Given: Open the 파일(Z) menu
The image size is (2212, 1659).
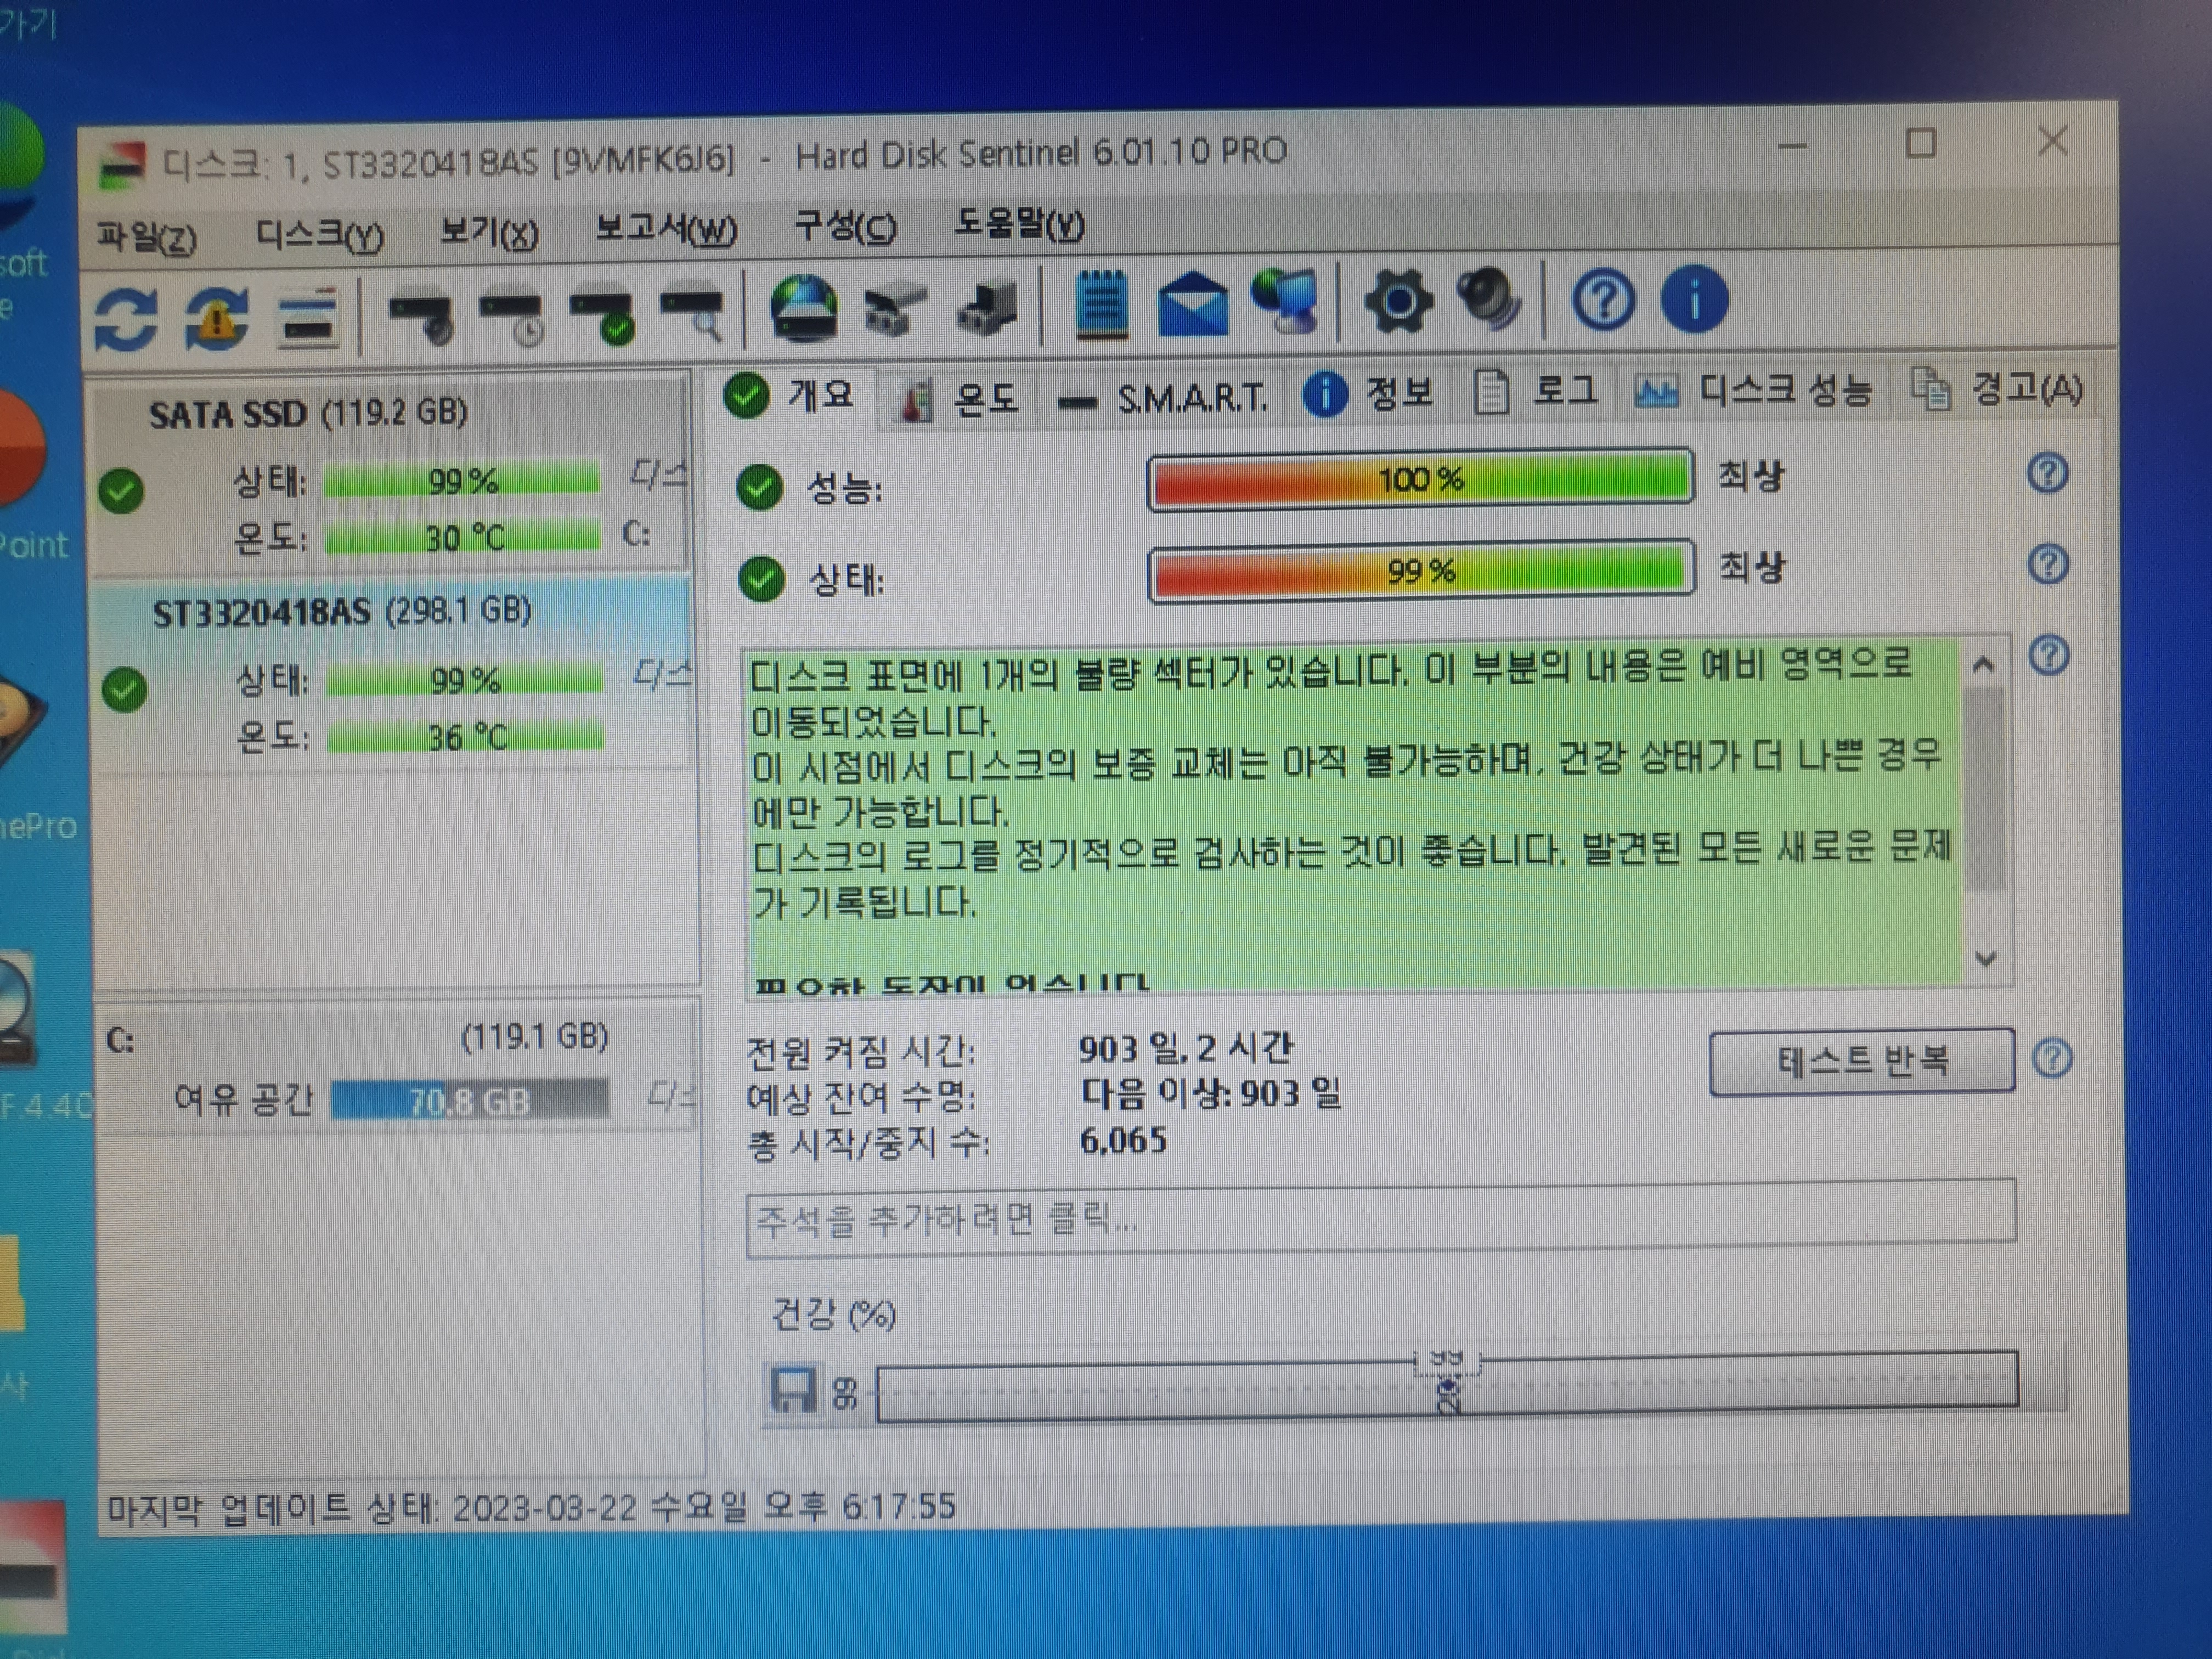Looking at the screenshot, I should [146, 237].
